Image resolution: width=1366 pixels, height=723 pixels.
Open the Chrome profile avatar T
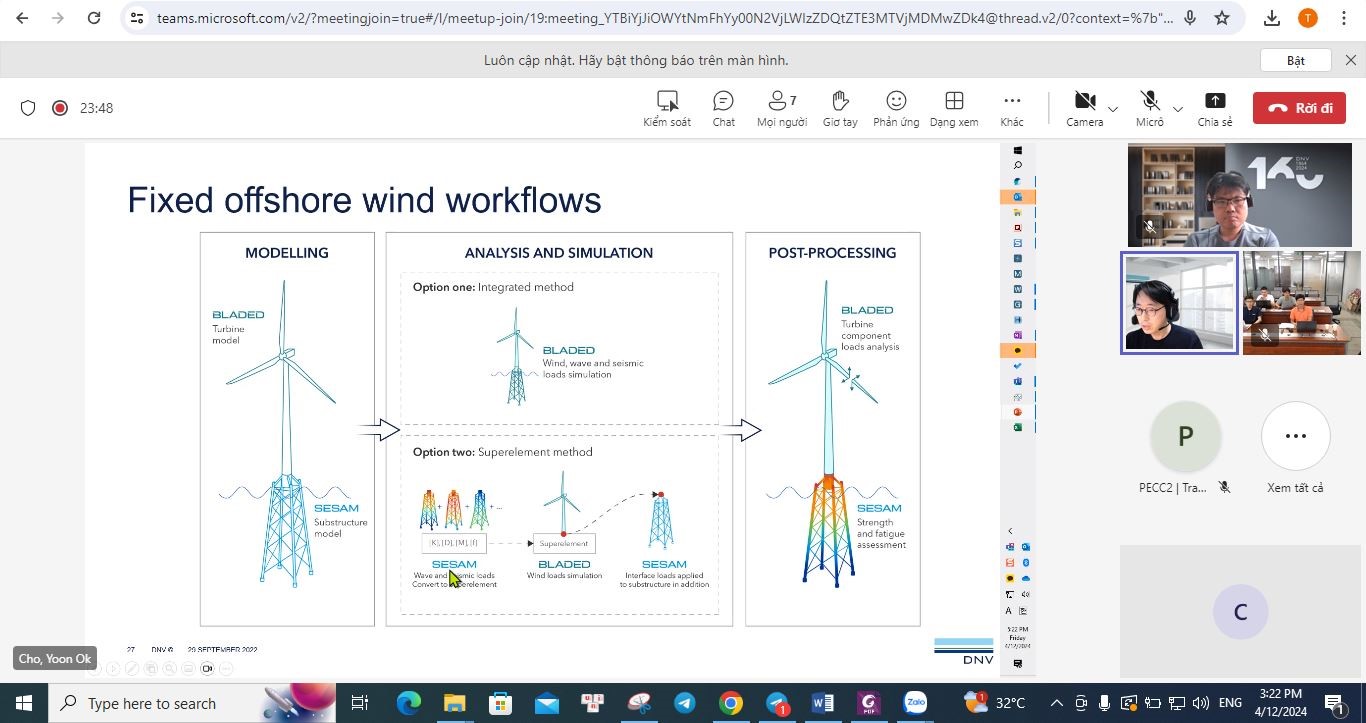pyautogui.click(x=1307, y=18)
